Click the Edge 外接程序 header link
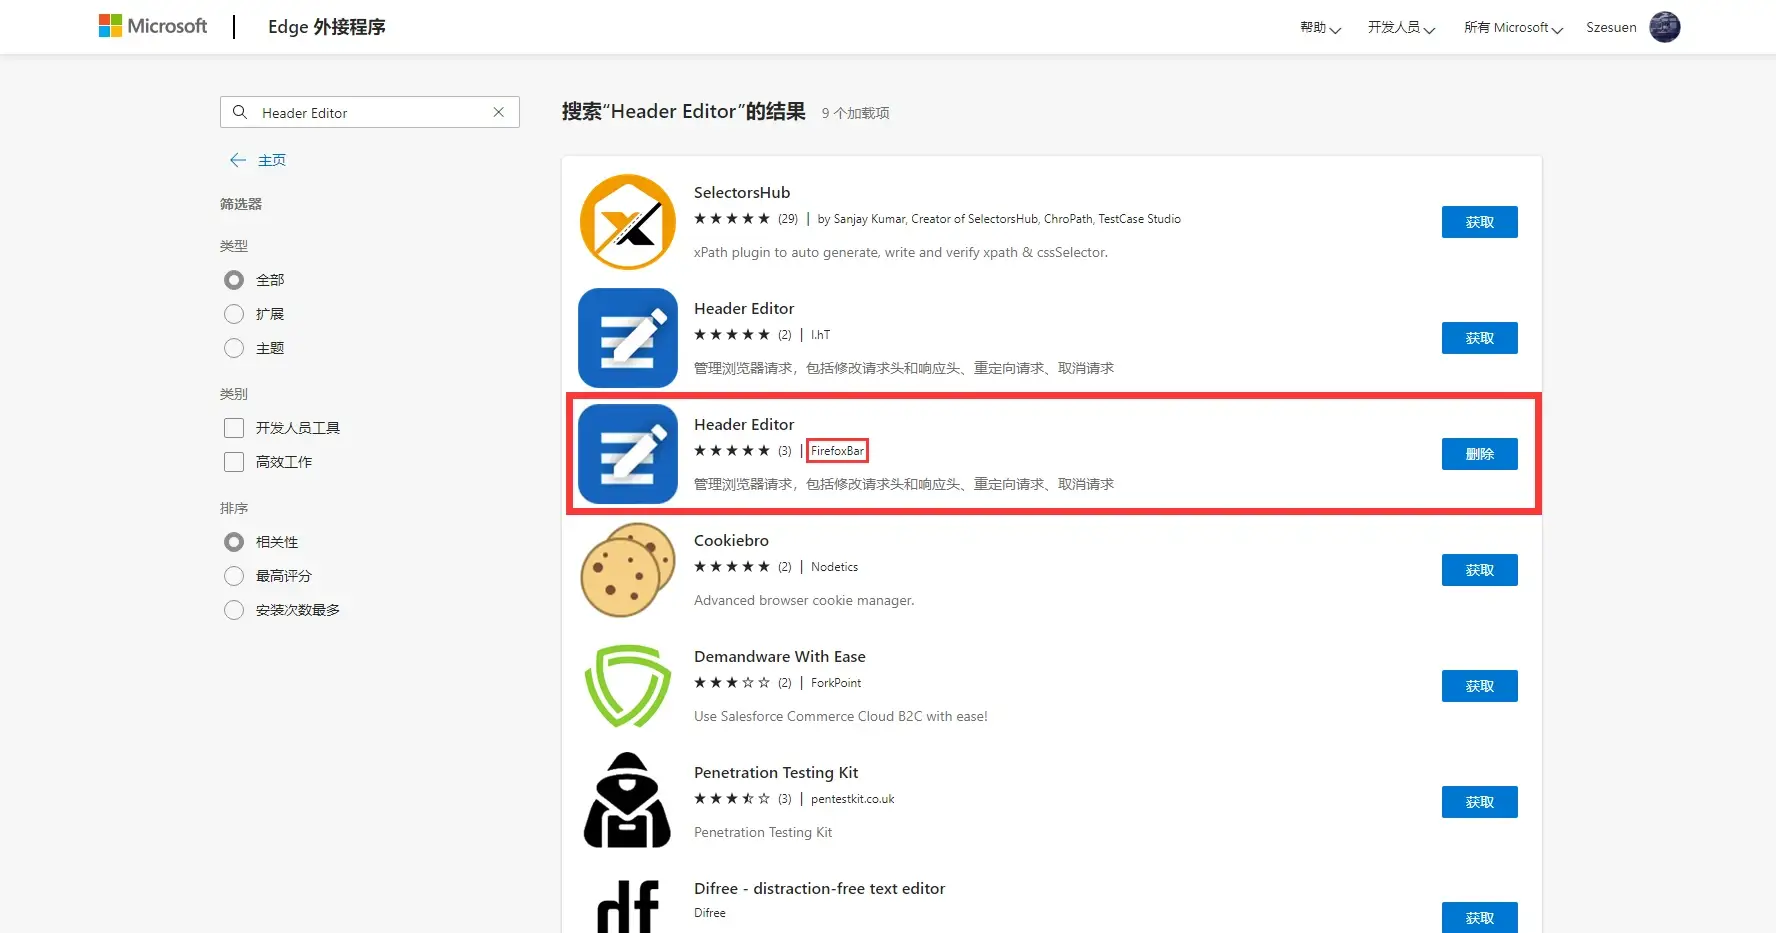The height and width of the screenshot is (933, 1776). click(326, 27)
